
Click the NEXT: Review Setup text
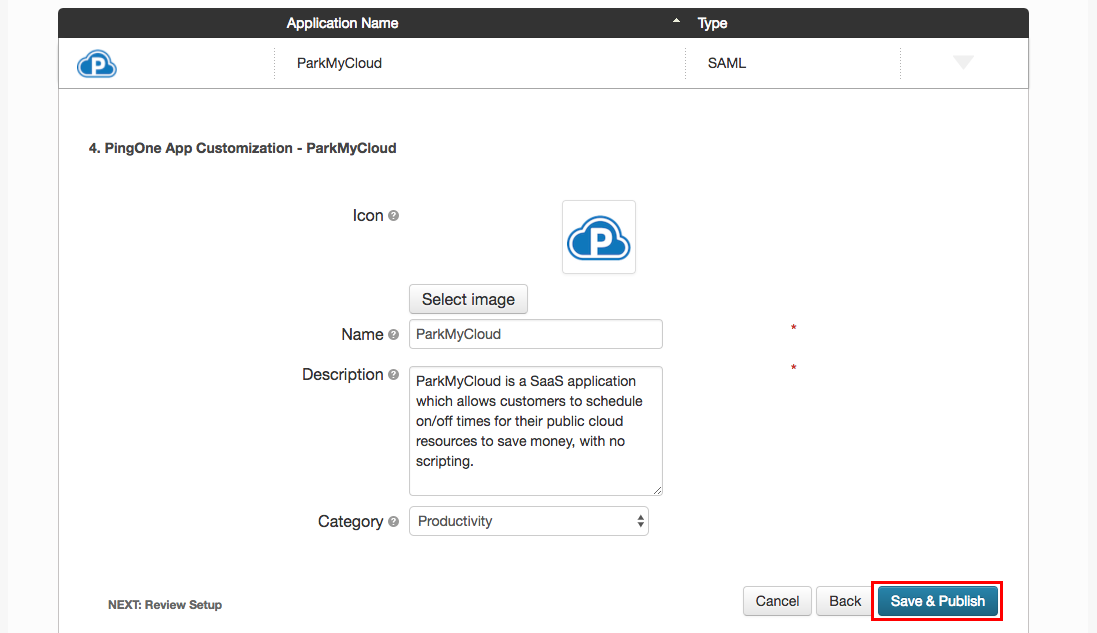pos(165,605)
